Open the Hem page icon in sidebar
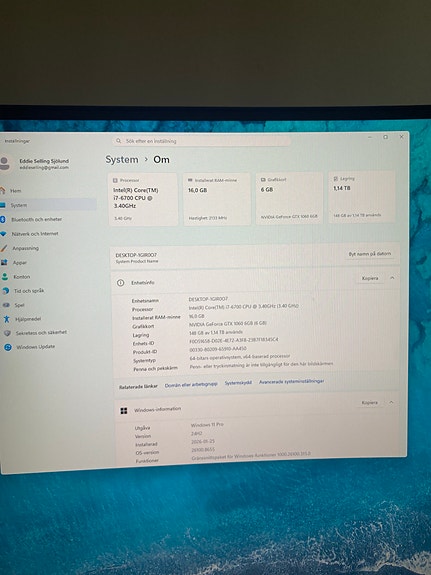 click(3, 190)
